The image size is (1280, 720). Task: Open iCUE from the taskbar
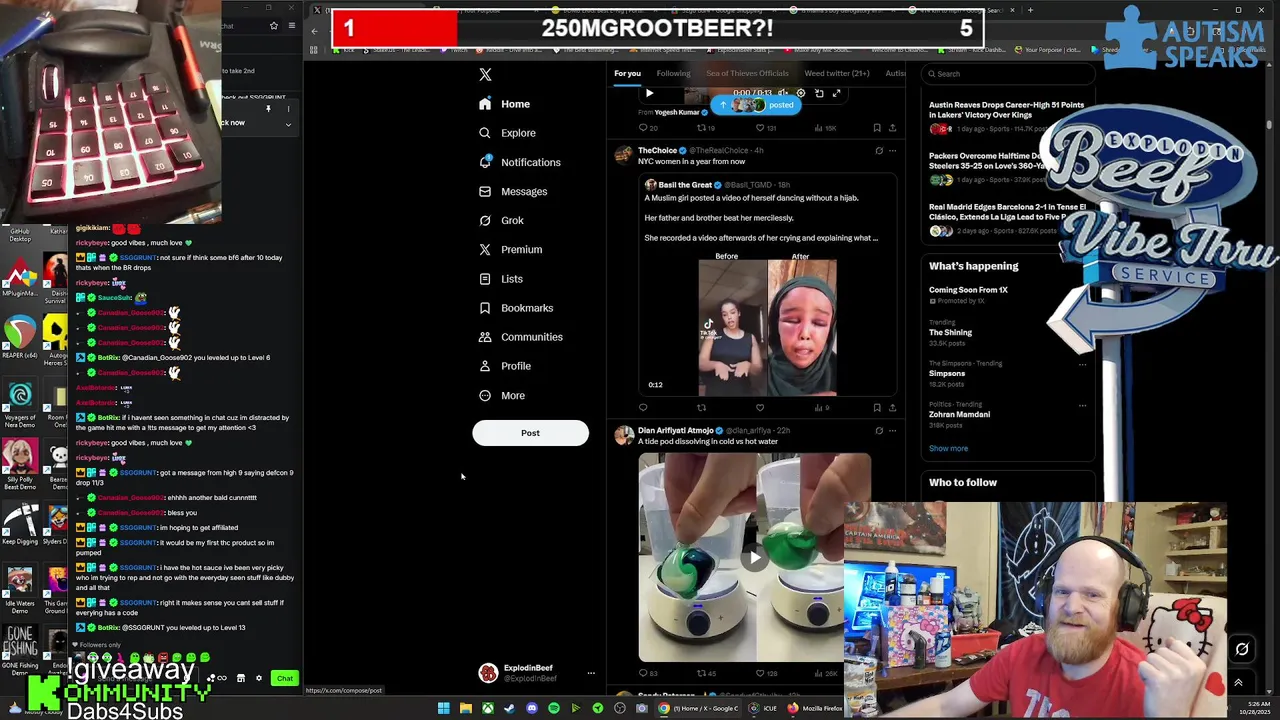pyautogui.click(x=762, y=708)
